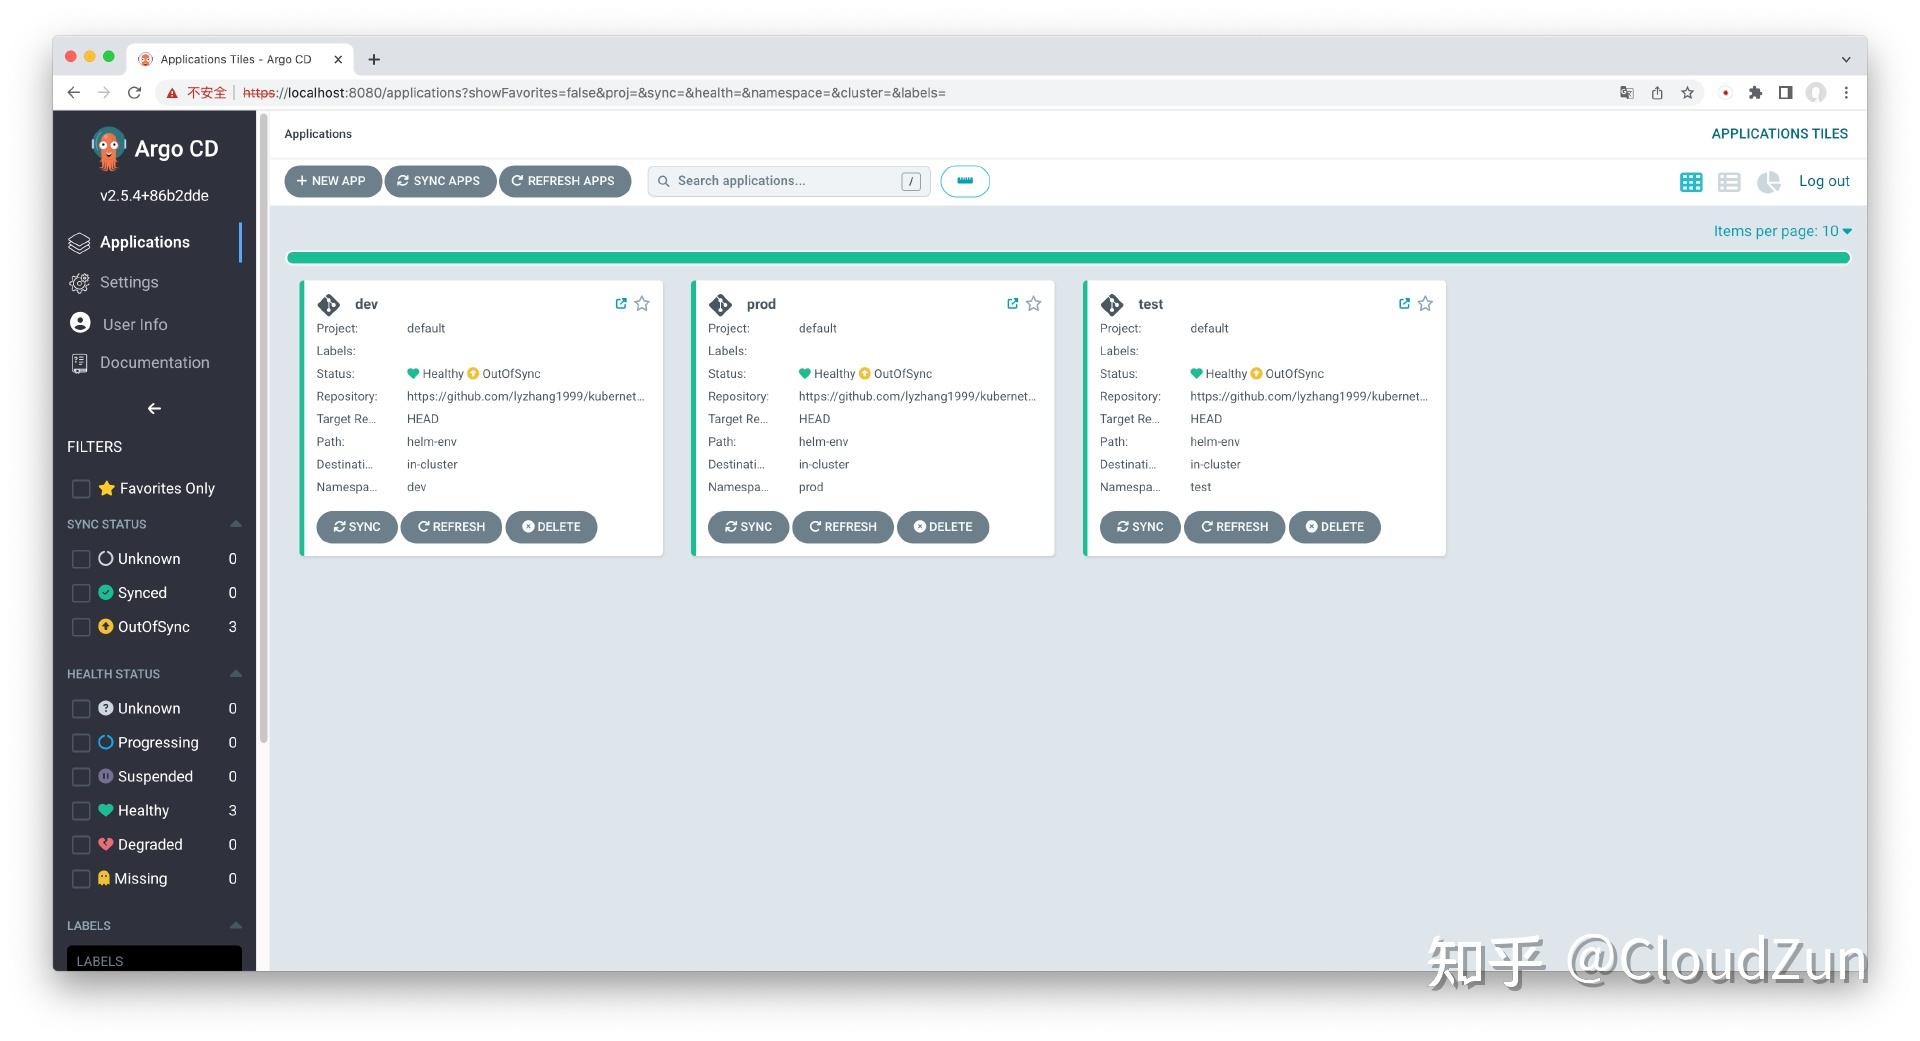Open external link icon on prod card
This screenshot has height=1041, width=1920.
pos(1013,303)
